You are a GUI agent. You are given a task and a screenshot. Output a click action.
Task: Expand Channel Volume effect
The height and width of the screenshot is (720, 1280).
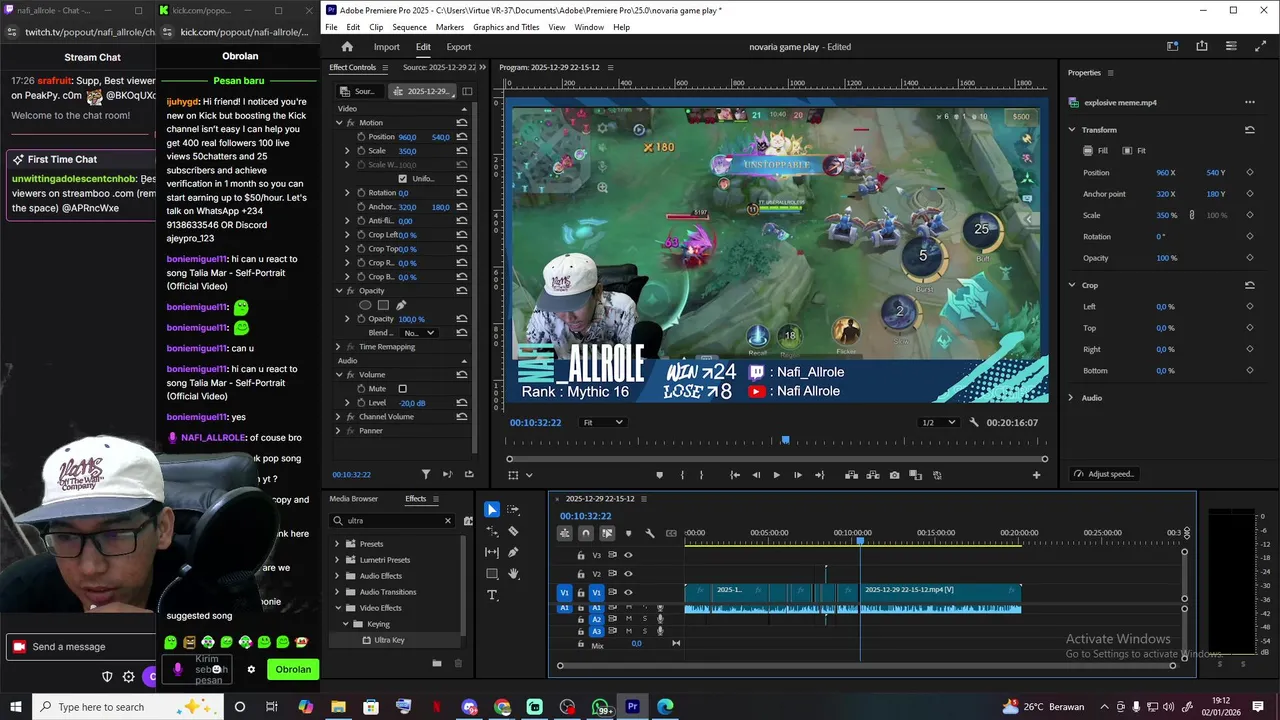[x=339, y=417]
